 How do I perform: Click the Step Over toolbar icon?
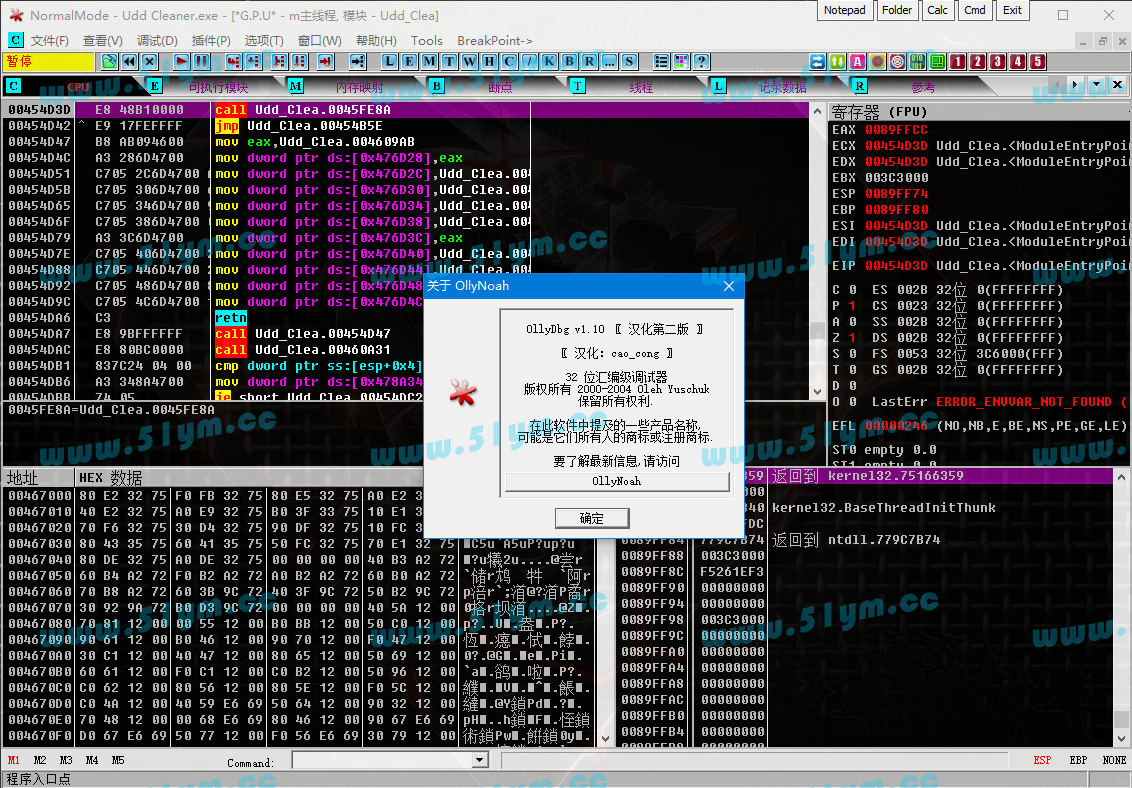coord(254,61)
